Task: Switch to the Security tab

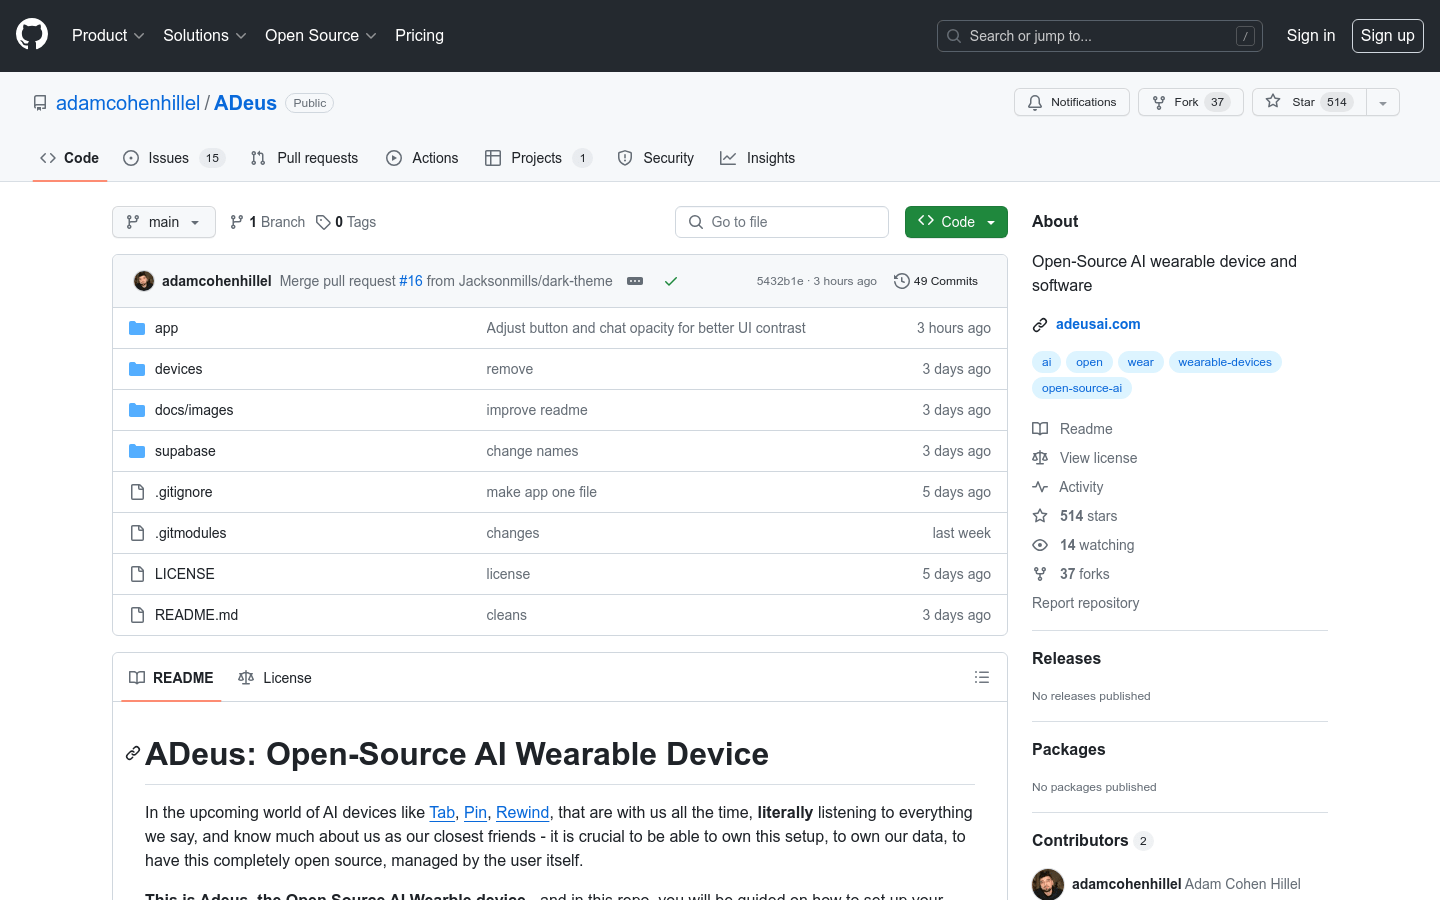Action: point(656,158)
